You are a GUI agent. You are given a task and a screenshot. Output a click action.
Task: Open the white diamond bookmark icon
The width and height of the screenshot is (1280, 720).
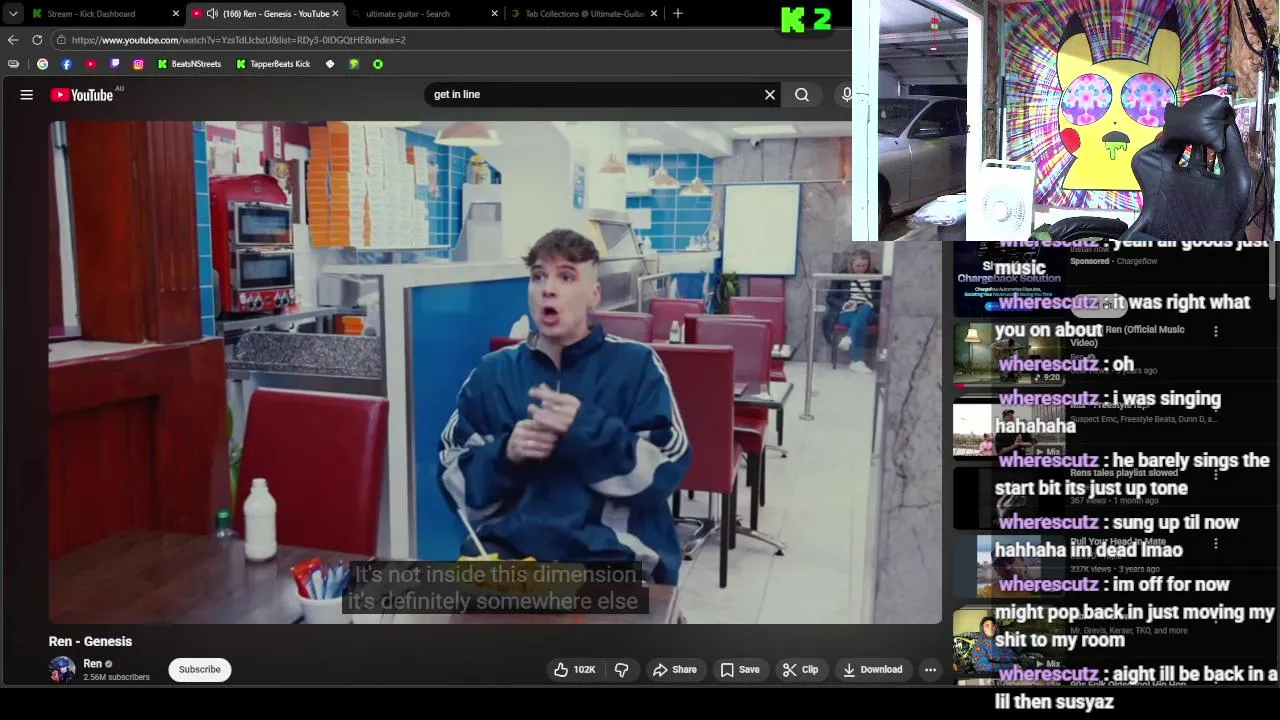330,64
